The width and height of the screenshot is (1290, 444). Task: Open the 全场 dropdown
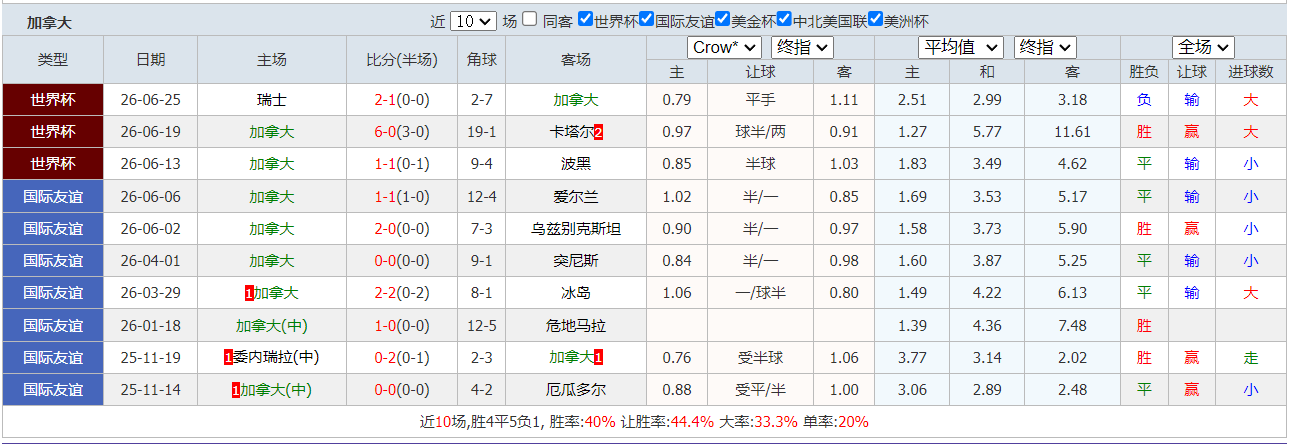(x=1203, y=47)
